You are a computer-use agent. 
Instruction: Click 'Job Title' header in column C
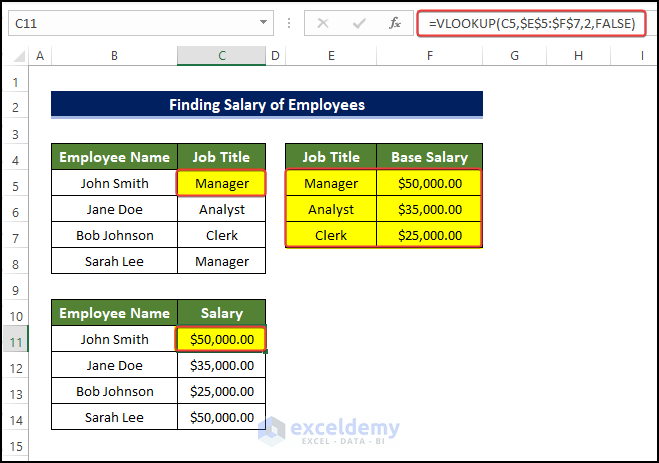click(x=221, y=157)
